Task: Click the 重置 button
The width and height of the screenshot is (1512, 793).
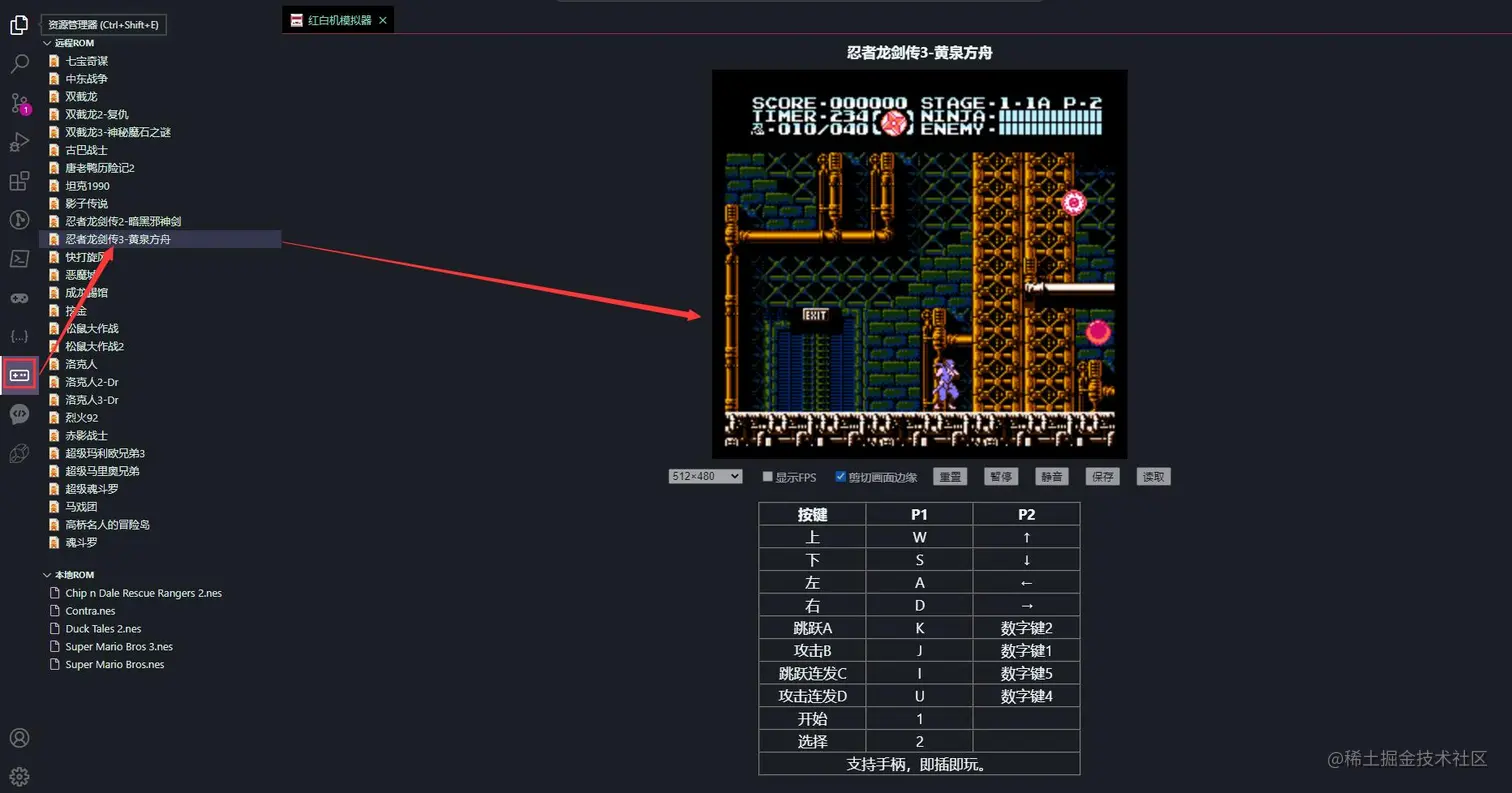Action: click(950, 477)
